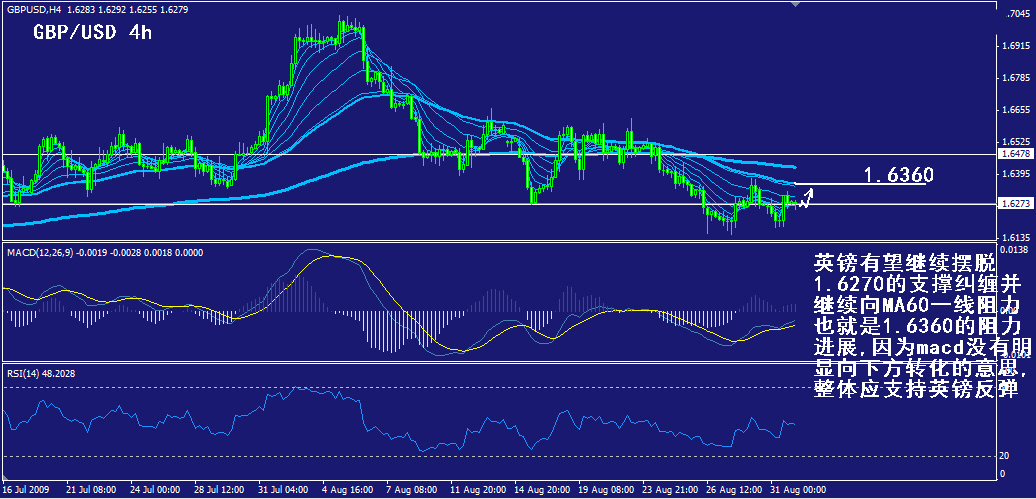
Task: Click the '4 Aug 16:00' time label
Action: click(x=348, y=490)
